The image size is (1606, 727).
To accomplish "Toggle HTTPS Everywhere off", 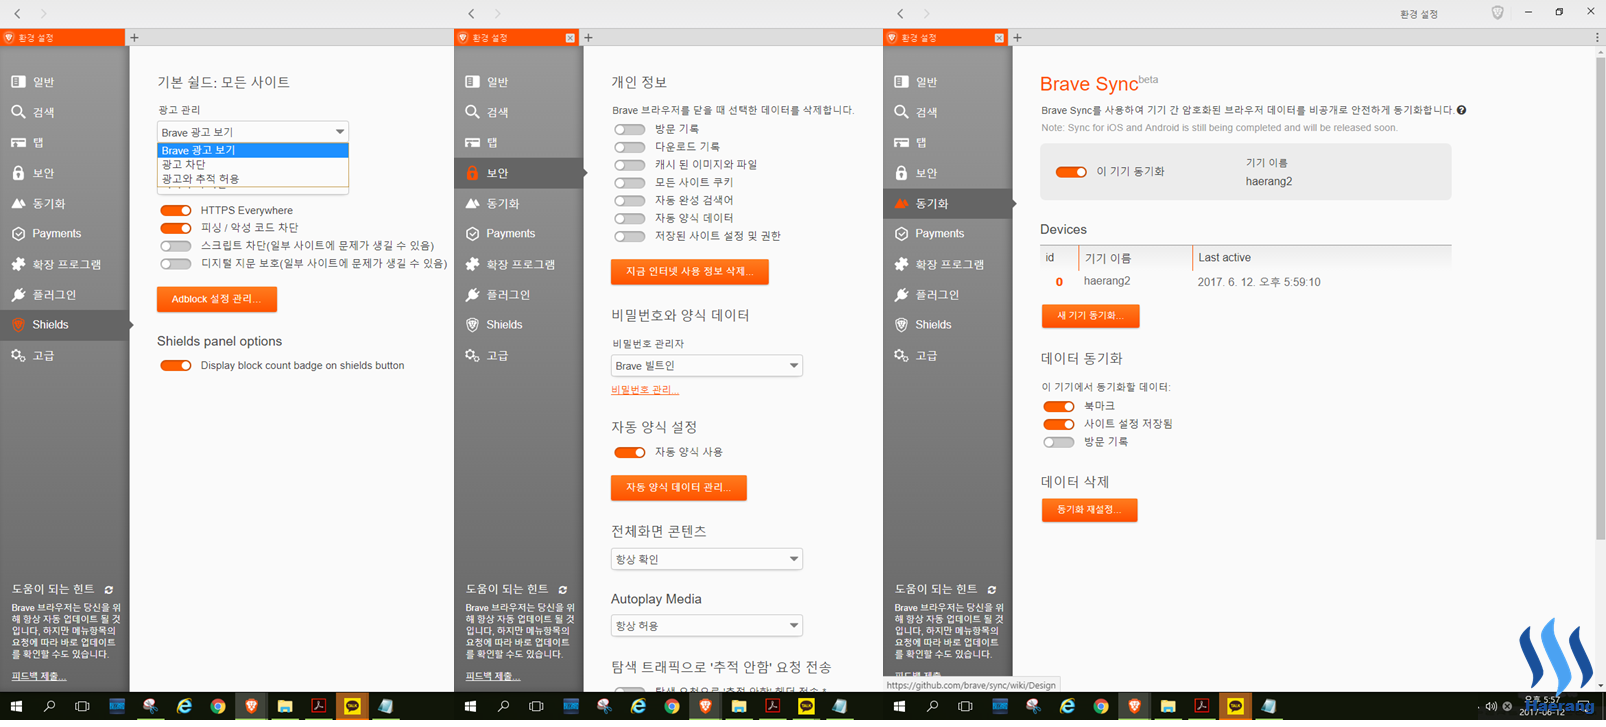I will [176, 210].
